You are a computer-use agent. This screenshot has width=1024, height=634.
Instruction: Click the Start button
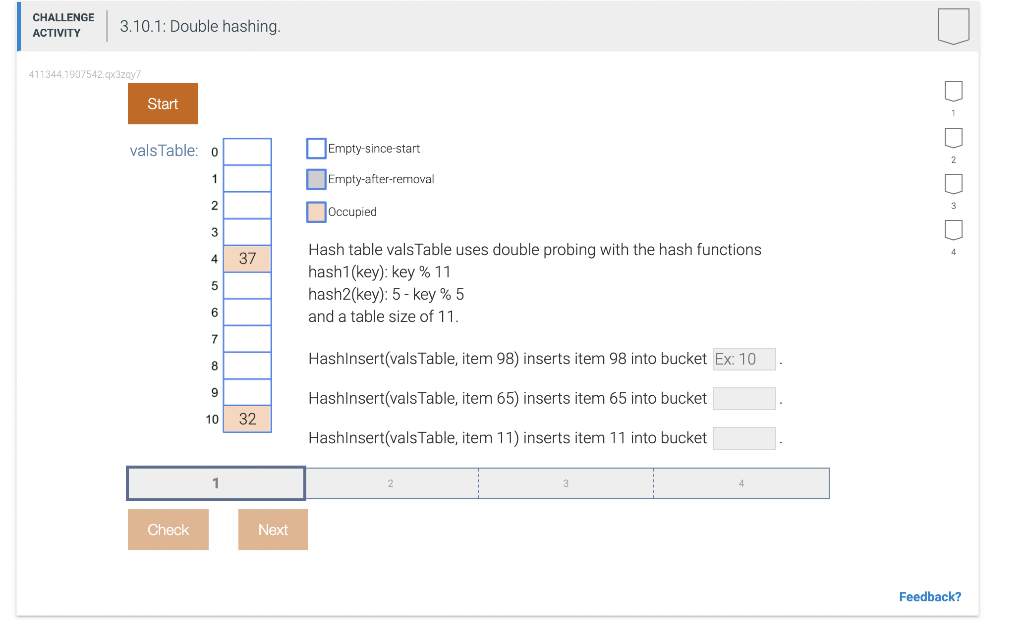point(162,103)
